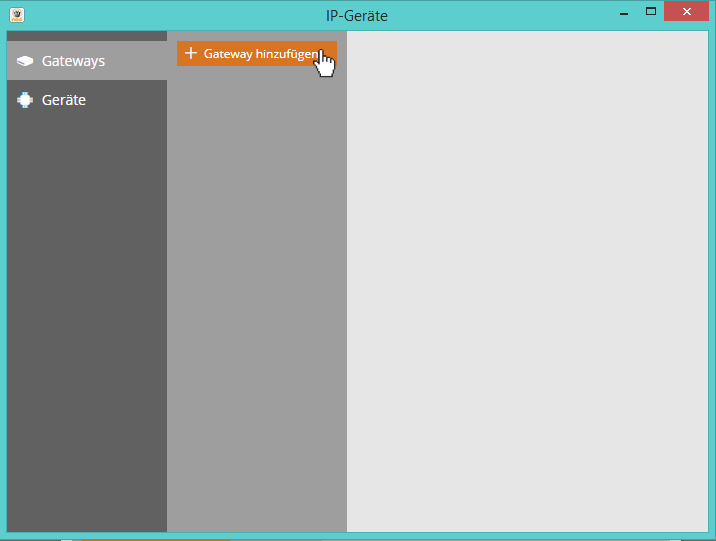Click empty dark sidebar area below Geräte
Viewport: 716px width, 541px height.
pyautogui.click(x=86, y=320)
